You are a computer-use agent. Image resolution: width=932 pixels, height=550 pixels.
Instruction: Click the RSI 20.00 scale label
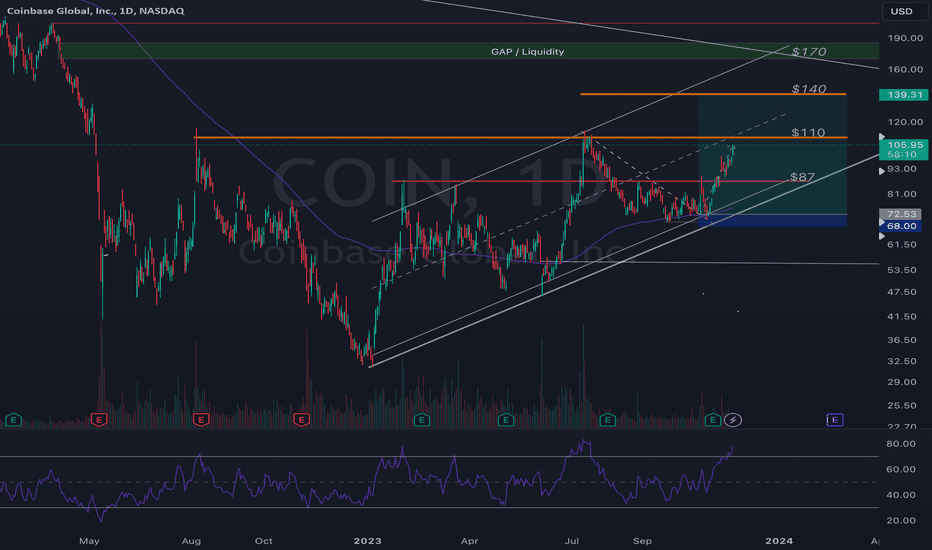[900, 520]
